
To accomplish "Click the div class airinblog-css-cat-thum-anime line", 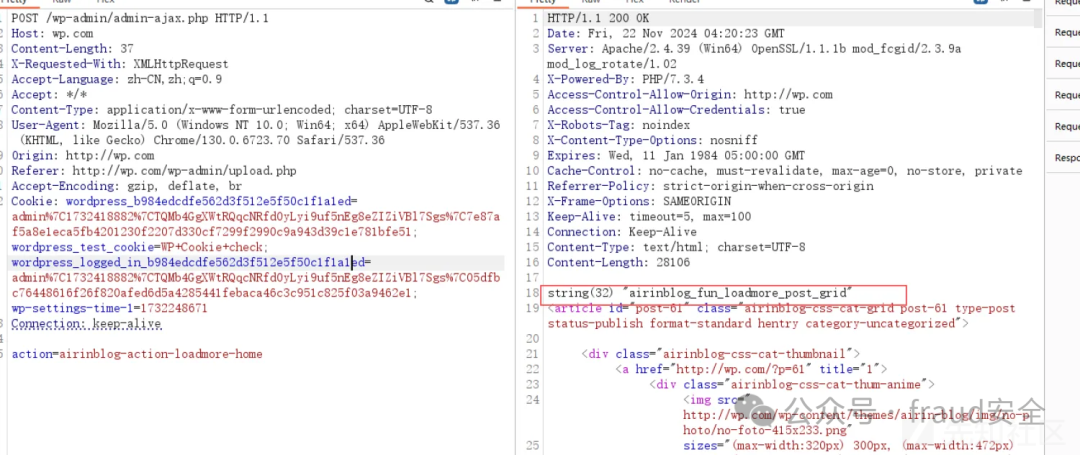I will click(x=791, y=384).
